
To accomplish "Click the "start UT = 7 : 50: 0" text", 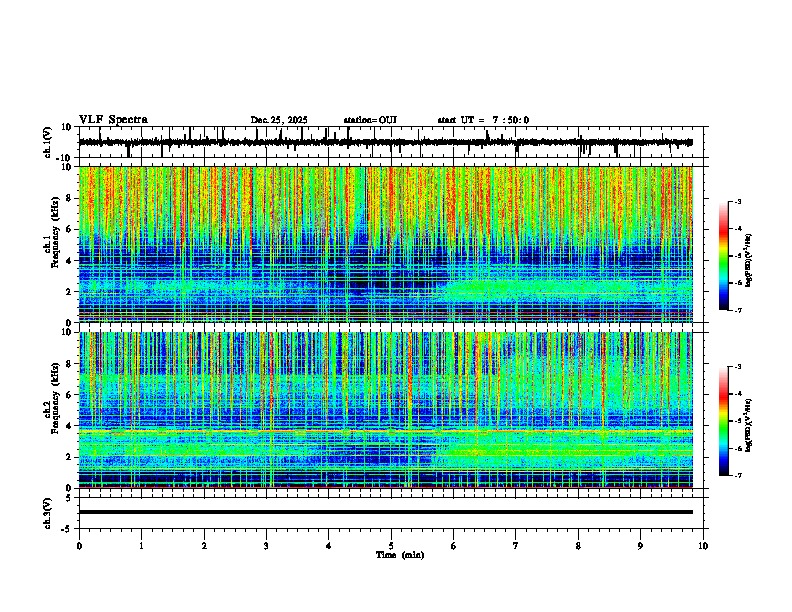I will (483, 120).
